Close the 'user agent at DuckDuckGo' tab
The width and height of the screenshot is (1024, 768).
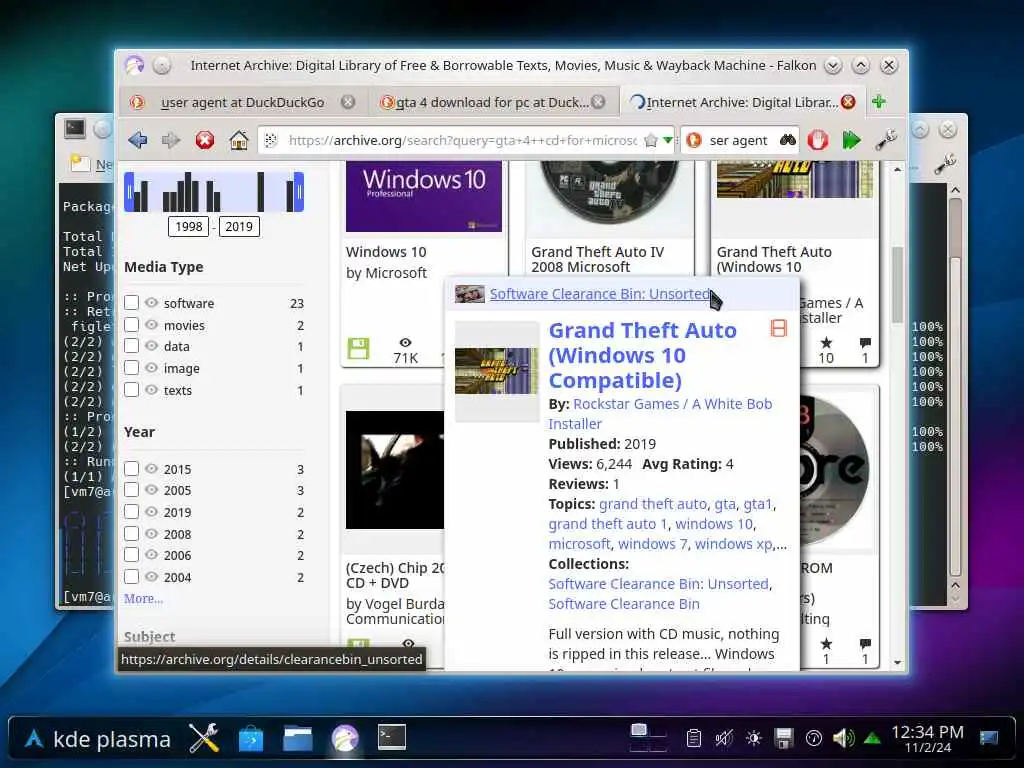[x=348, y=102]
